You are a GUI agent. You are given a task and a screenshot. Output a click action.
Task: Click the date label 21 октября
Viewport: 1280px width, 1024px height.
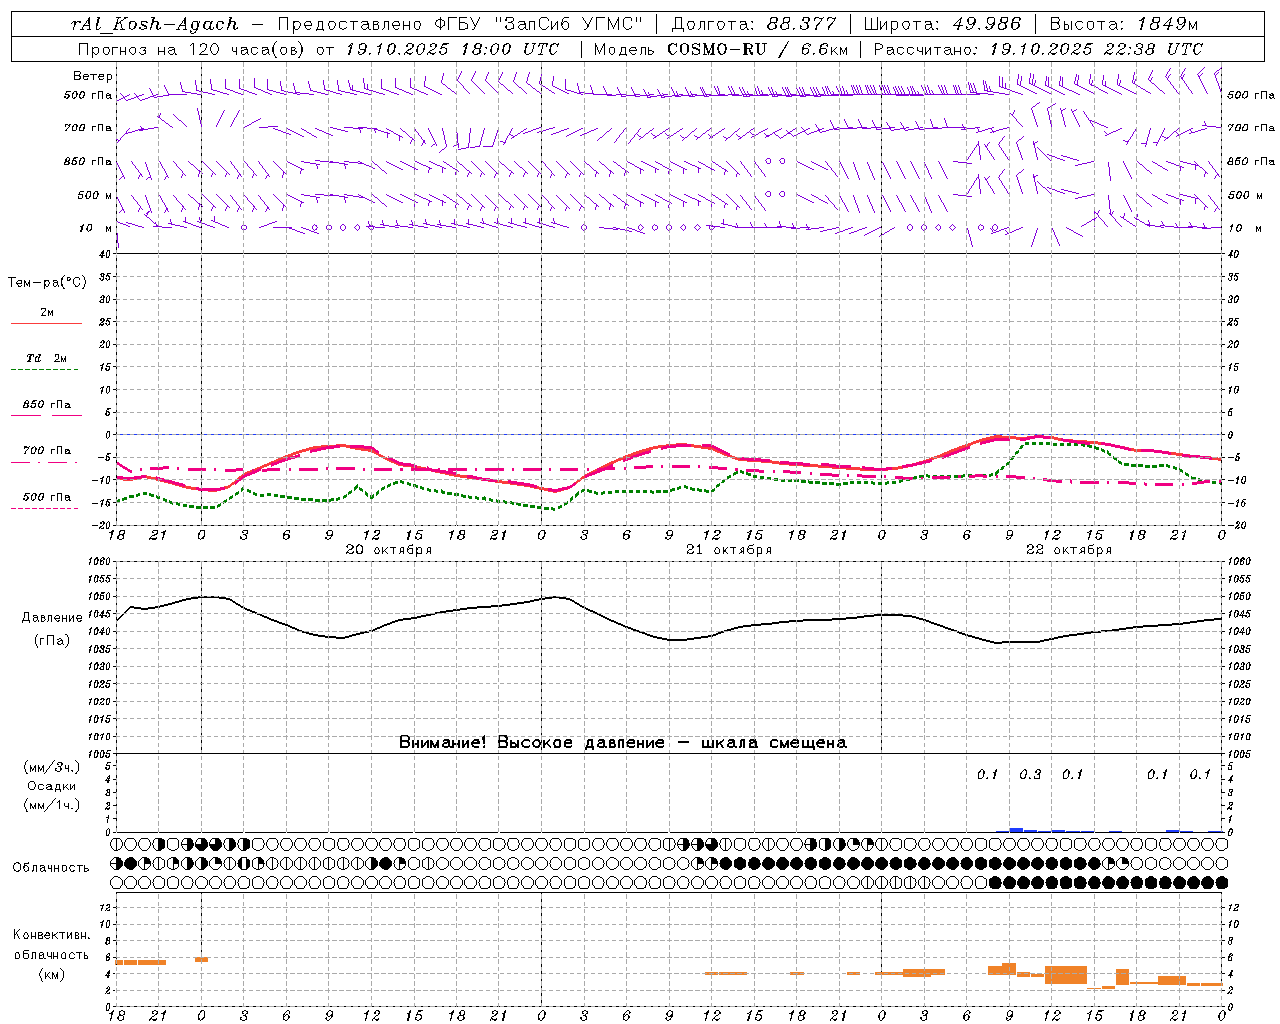coord(728,550)
